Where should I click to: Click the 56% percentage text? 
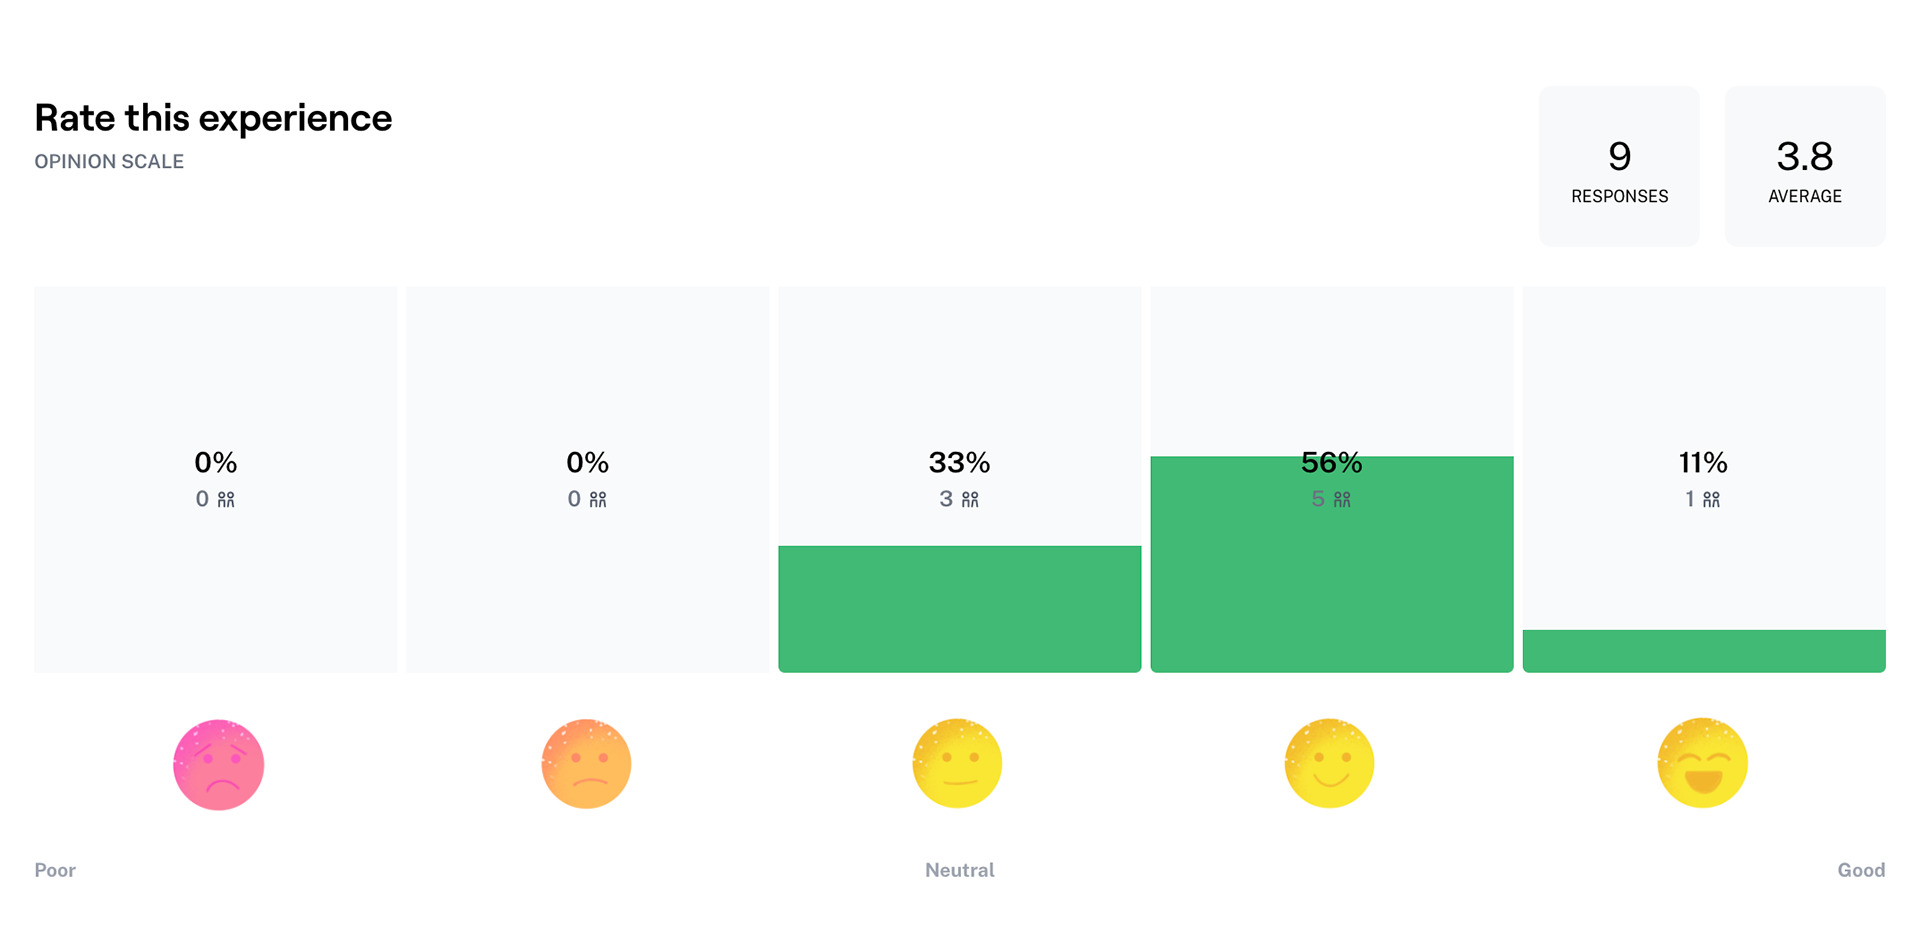(x=1332, y=462)
